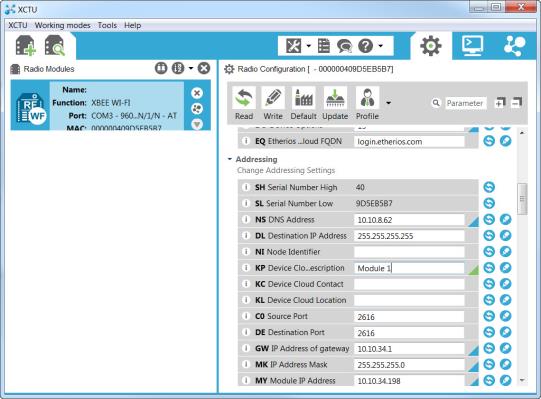Screen dimensions: 541x399
Task: Toggle module list layout view icon
Action: coord(161,68)
